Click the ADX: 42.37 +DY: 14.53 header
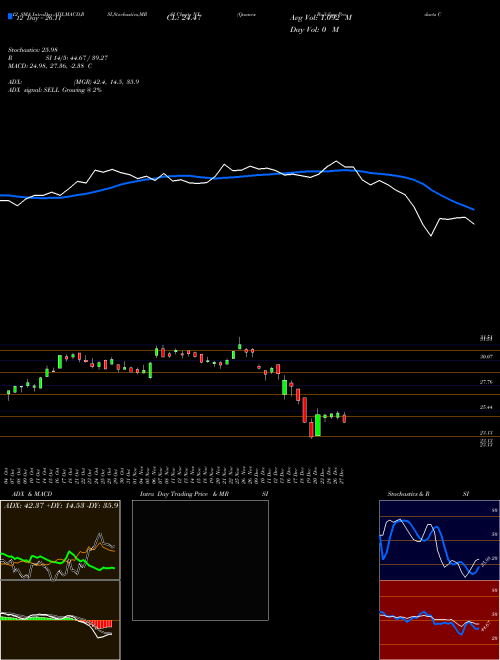Screen dimensions: 500x660 point(61,505)
